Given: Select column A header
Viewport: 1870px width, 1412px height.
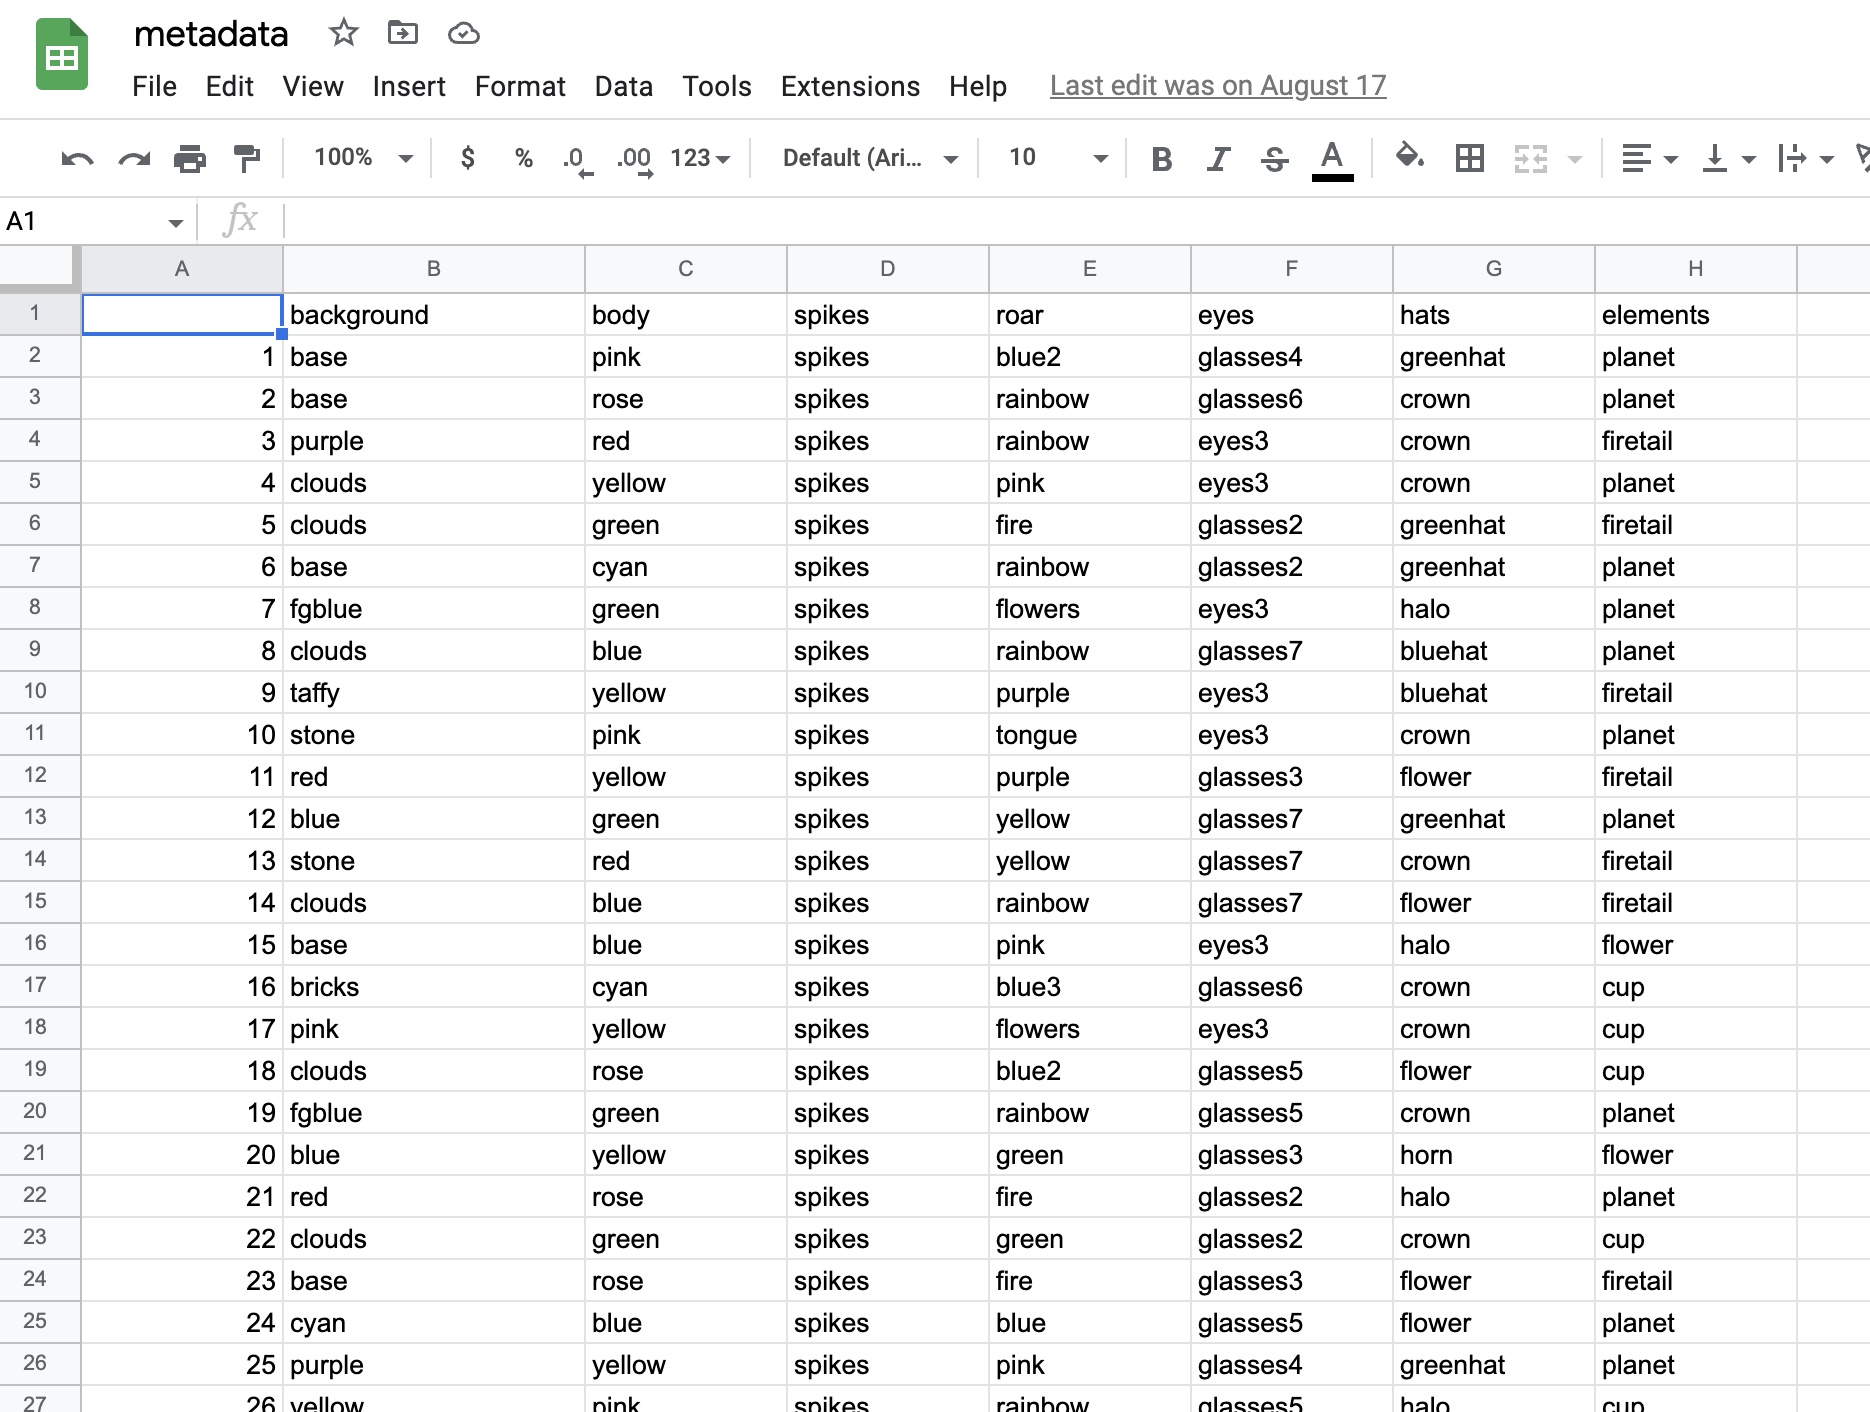Looking at the screenshot, I should click(x=182, y=268).
